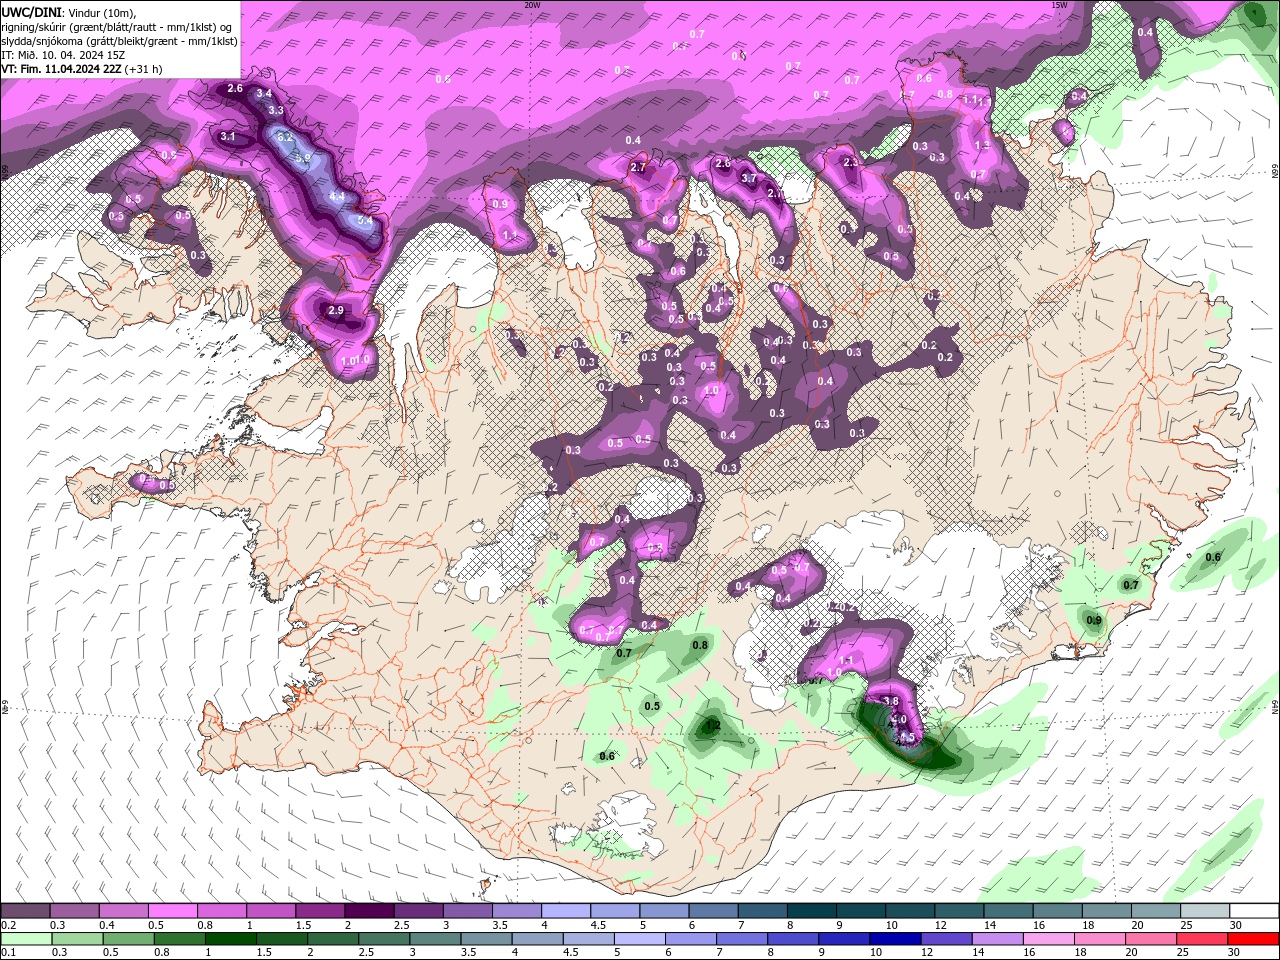The height and width of the screenshot is (960, 1280).
Task: Click the bright red lower swatch at 30
Action: (1254, 939)
